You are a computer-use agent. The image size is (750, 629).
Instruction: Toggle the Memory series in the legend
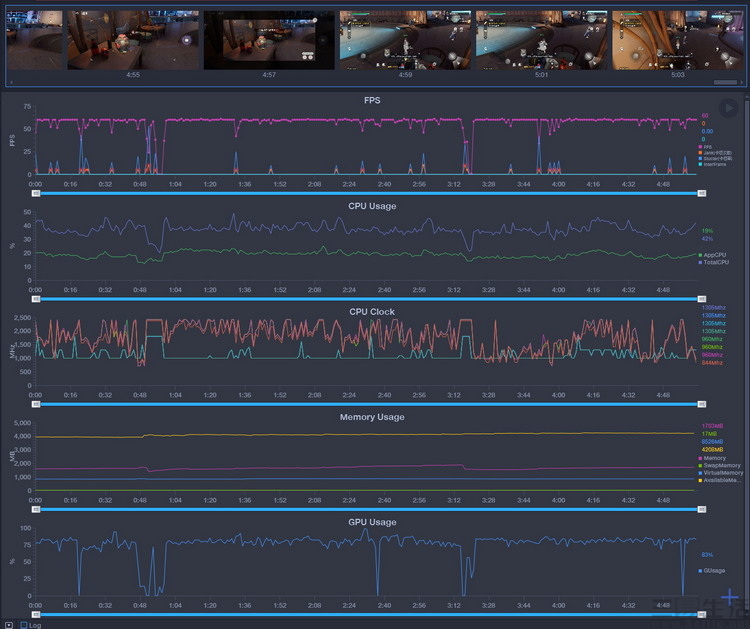tap(712, 458)
